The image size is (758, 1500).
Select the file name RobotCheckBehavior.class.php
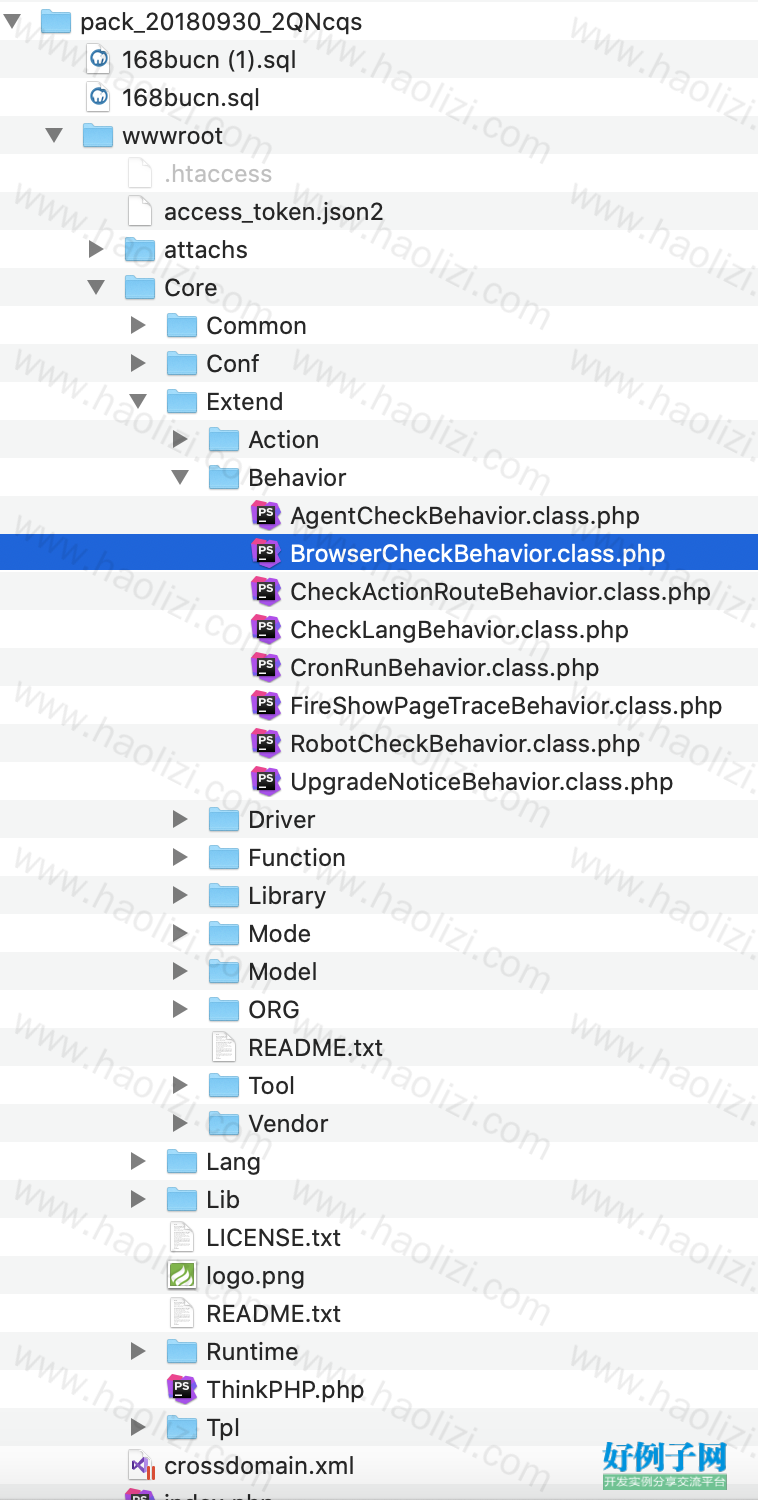point(465,744)
